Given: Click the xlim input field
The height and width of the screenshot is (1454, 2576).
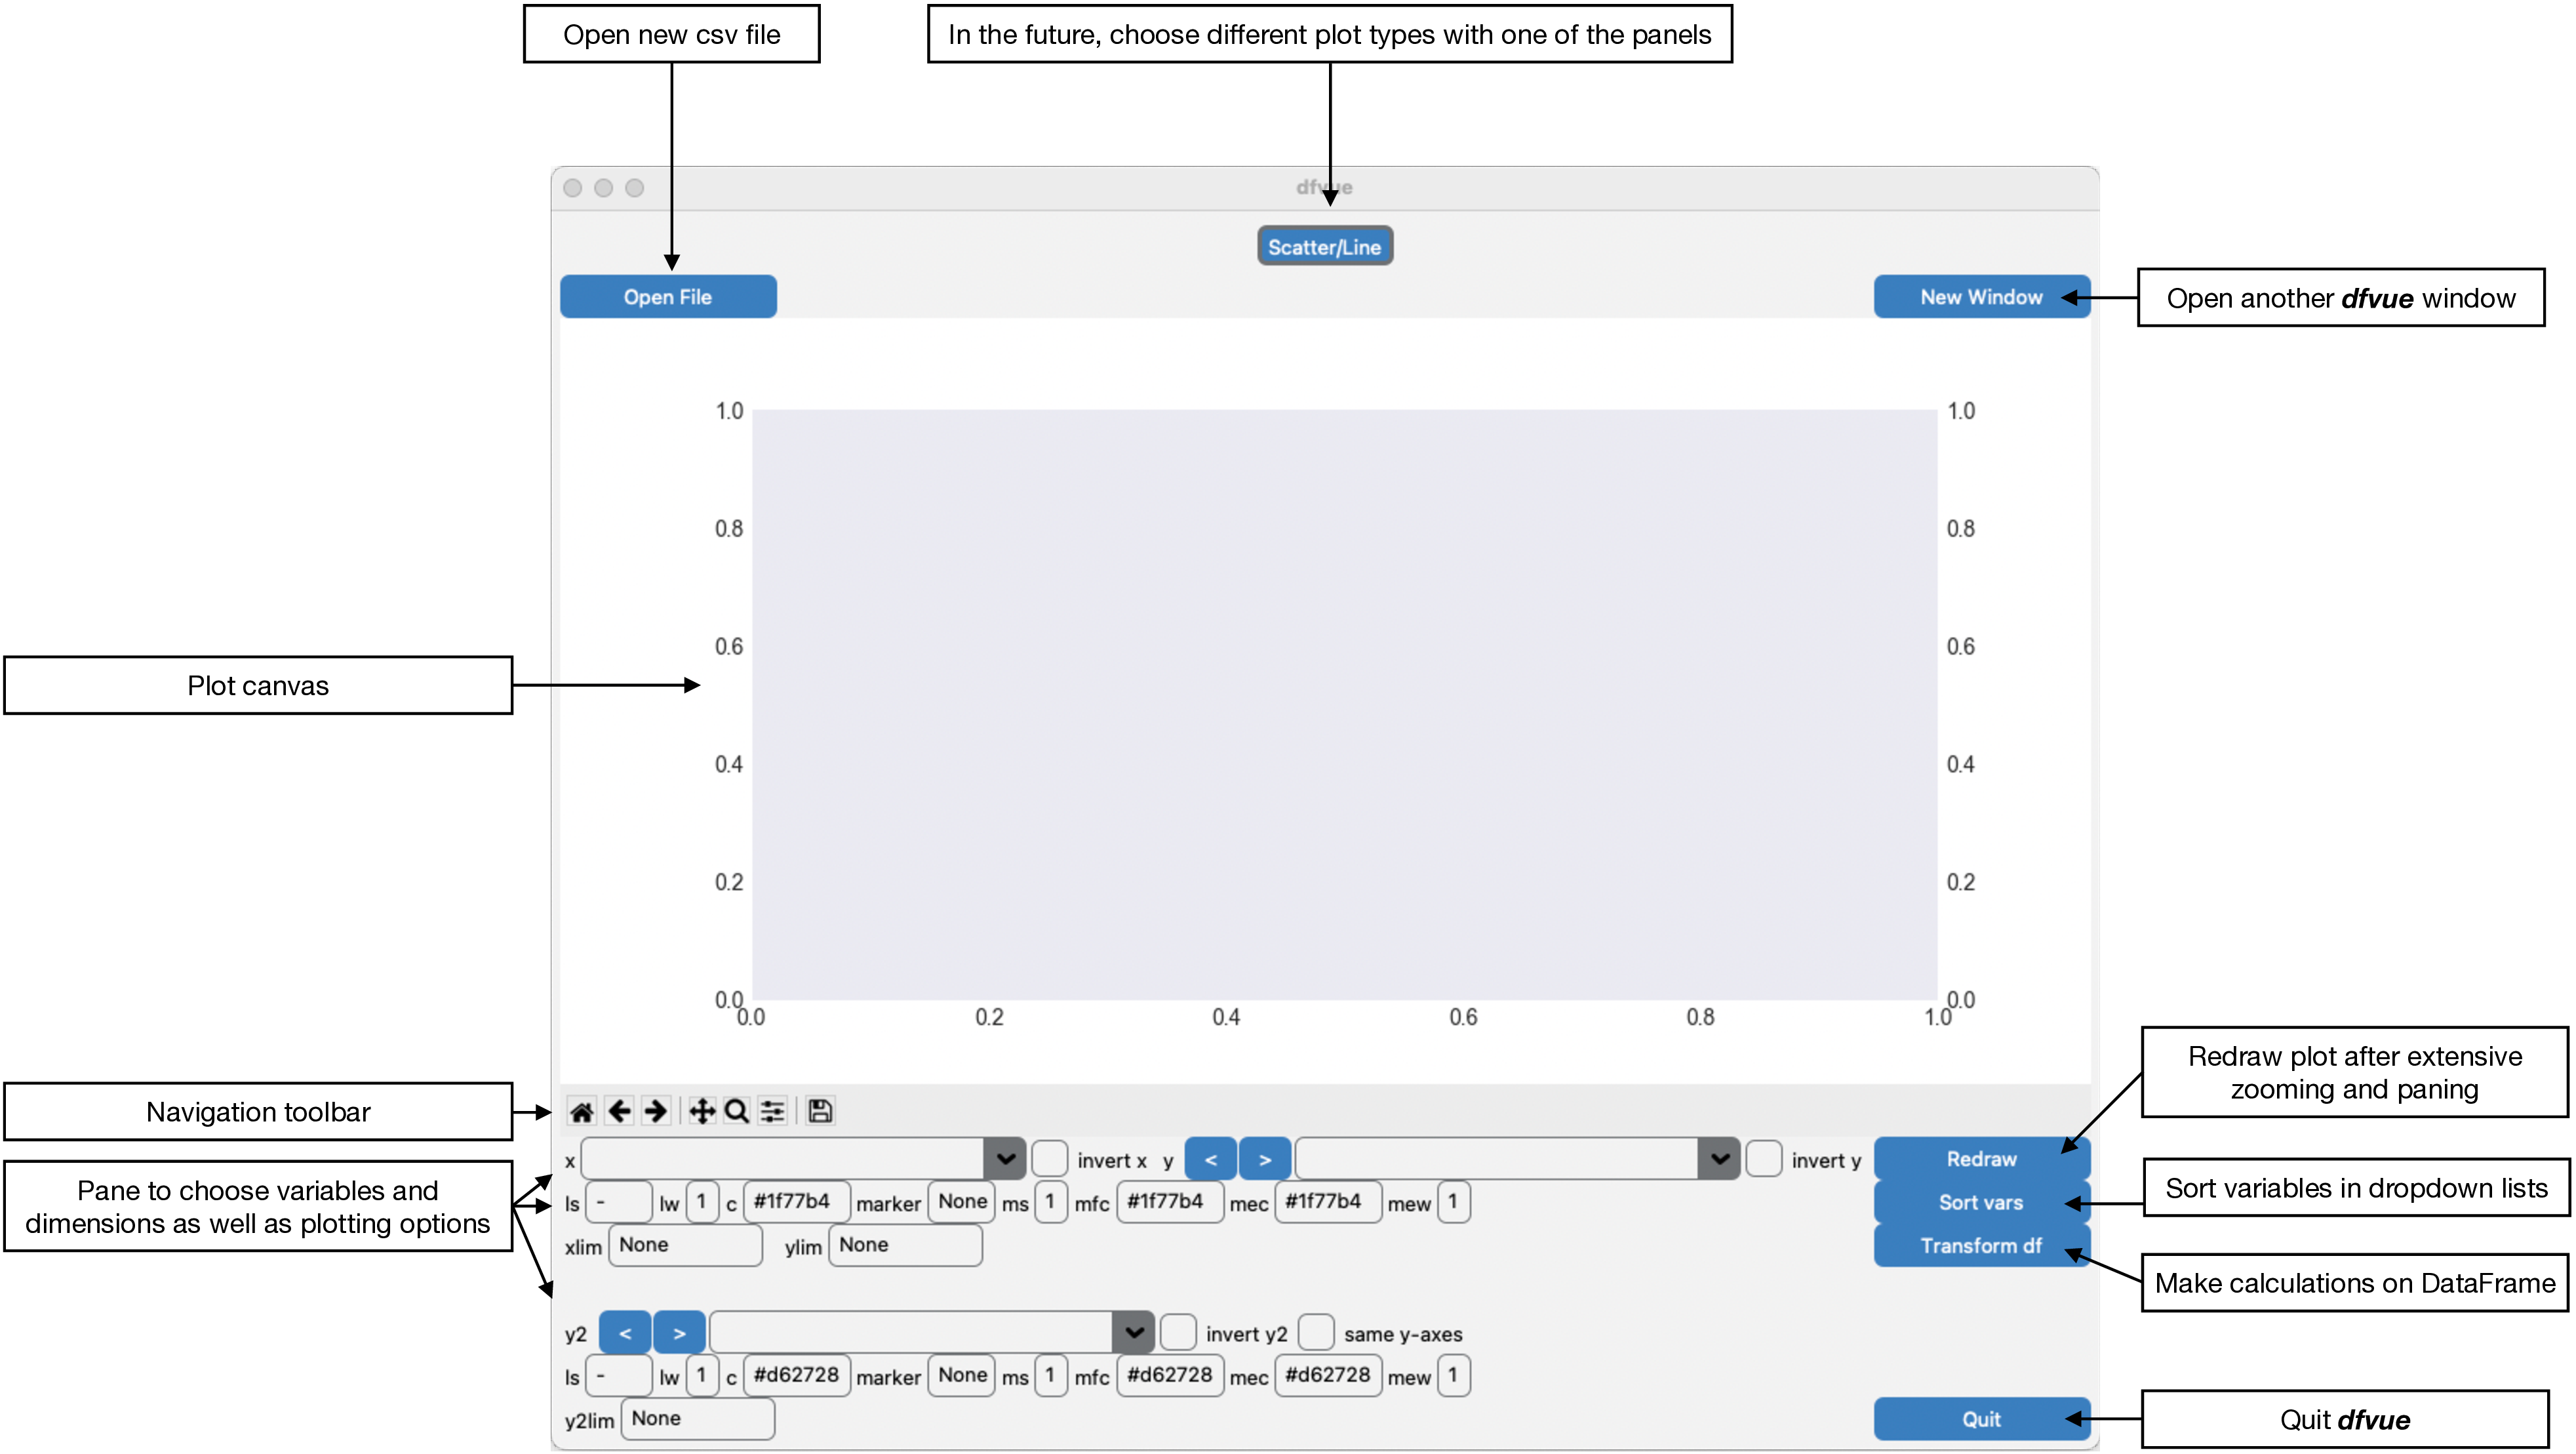Looking at the screenshot, I should (x=684, y=1245).
